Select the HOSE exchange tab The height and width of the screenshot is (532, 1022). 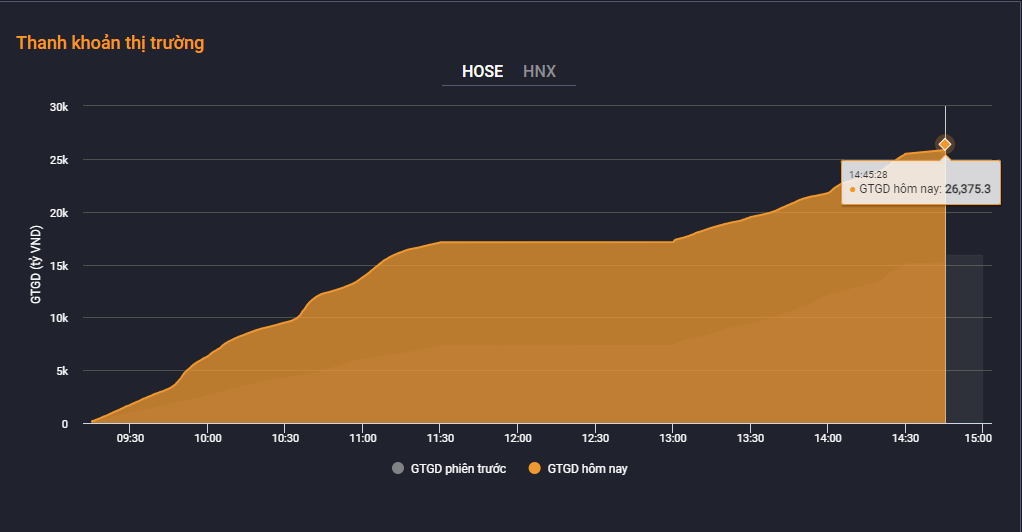point(482,71)
